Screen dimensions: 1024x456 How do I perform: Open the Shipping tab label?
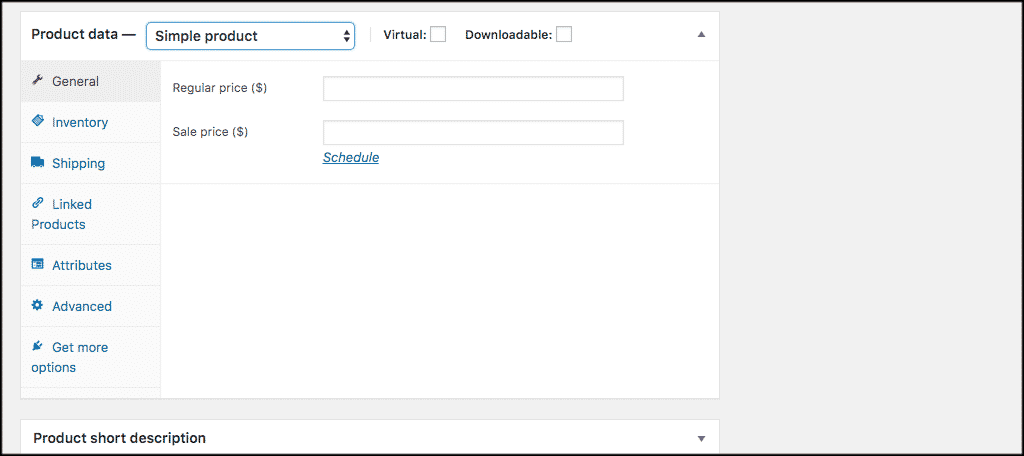pos(78,163)
